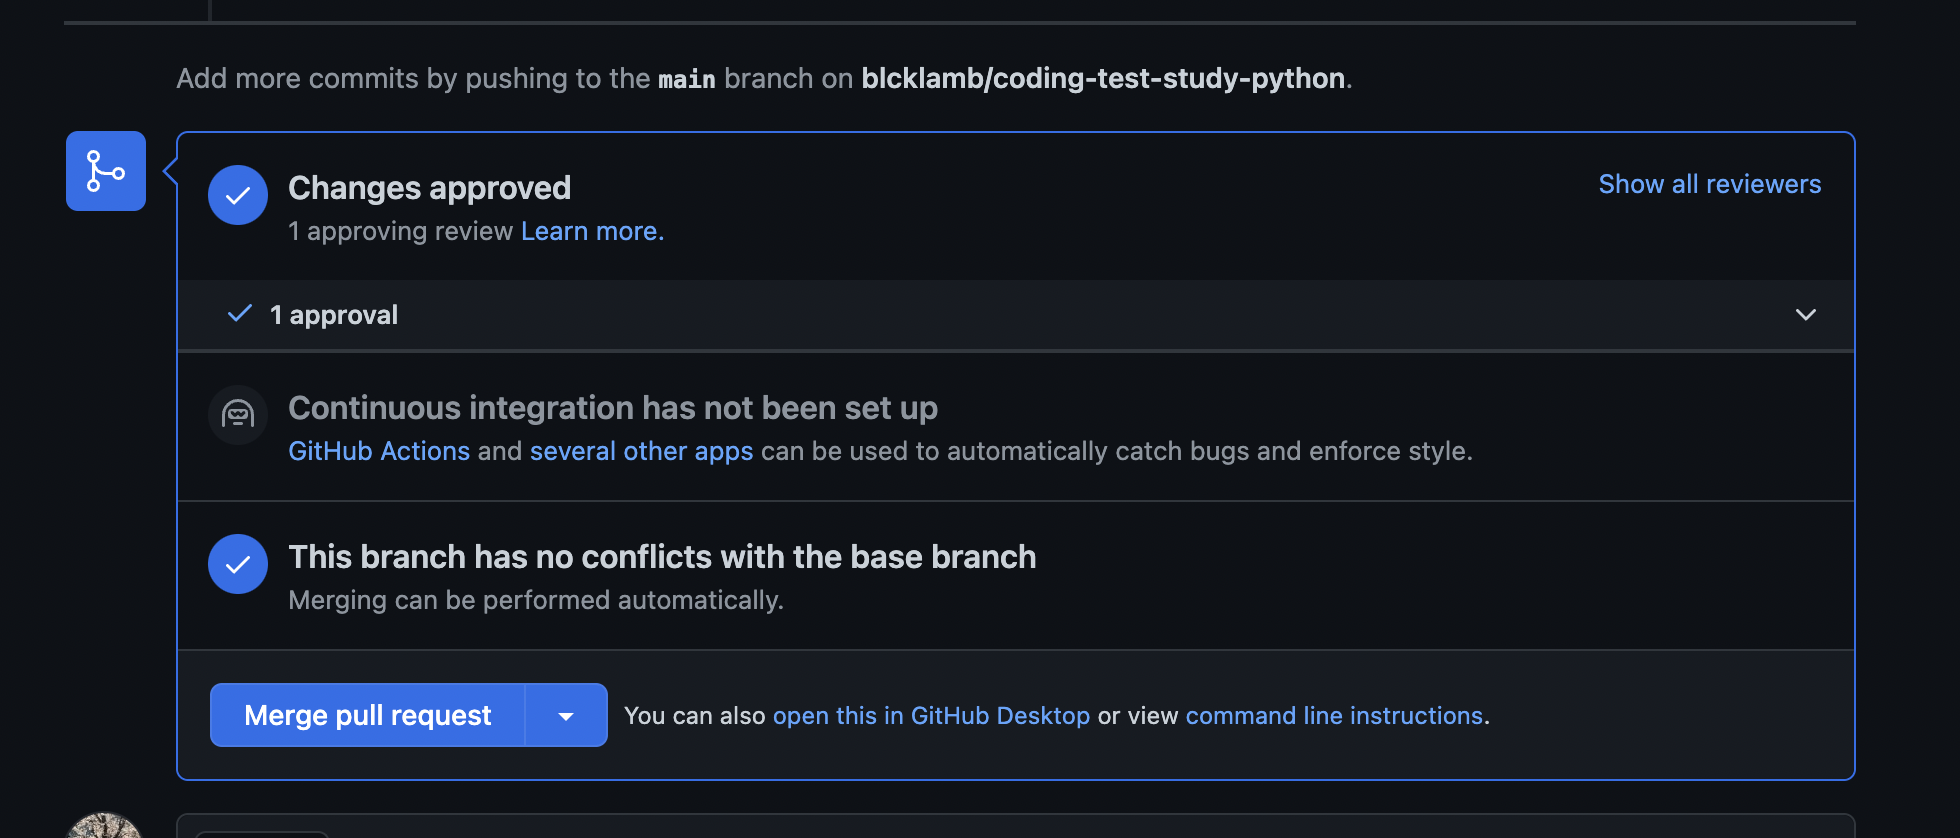
Task: Click the user avatar below the merge box
Action: point(104,826)
